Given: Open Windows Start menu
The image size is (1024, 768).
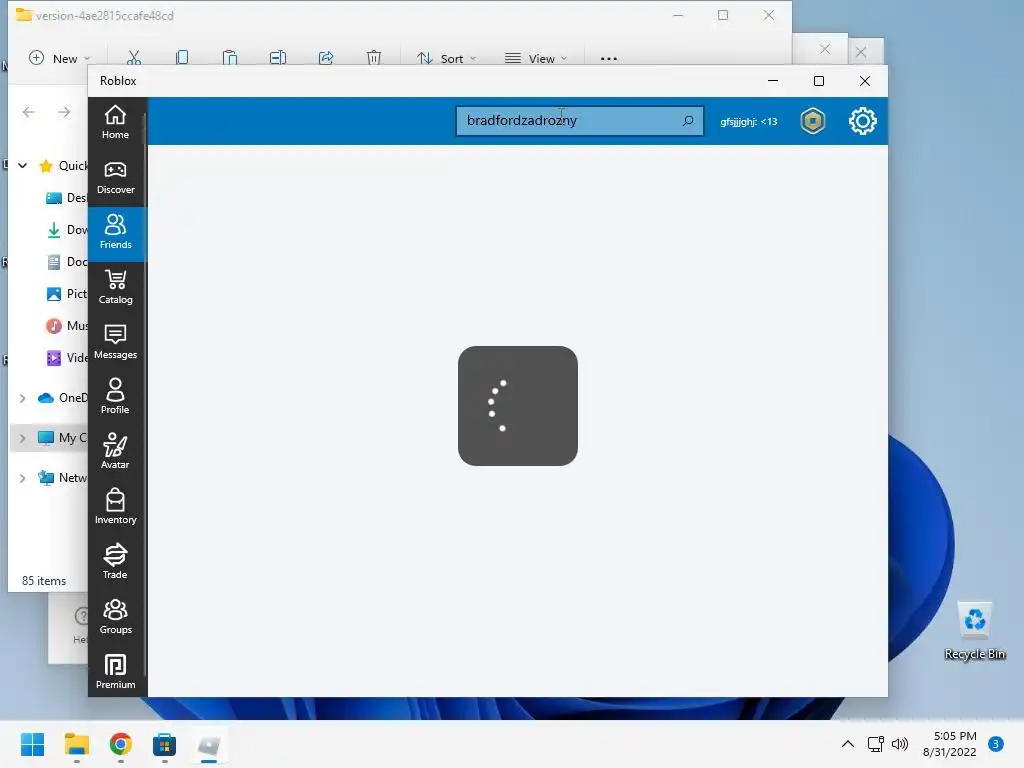Looking at the screenshot, I should coord(33,744).
